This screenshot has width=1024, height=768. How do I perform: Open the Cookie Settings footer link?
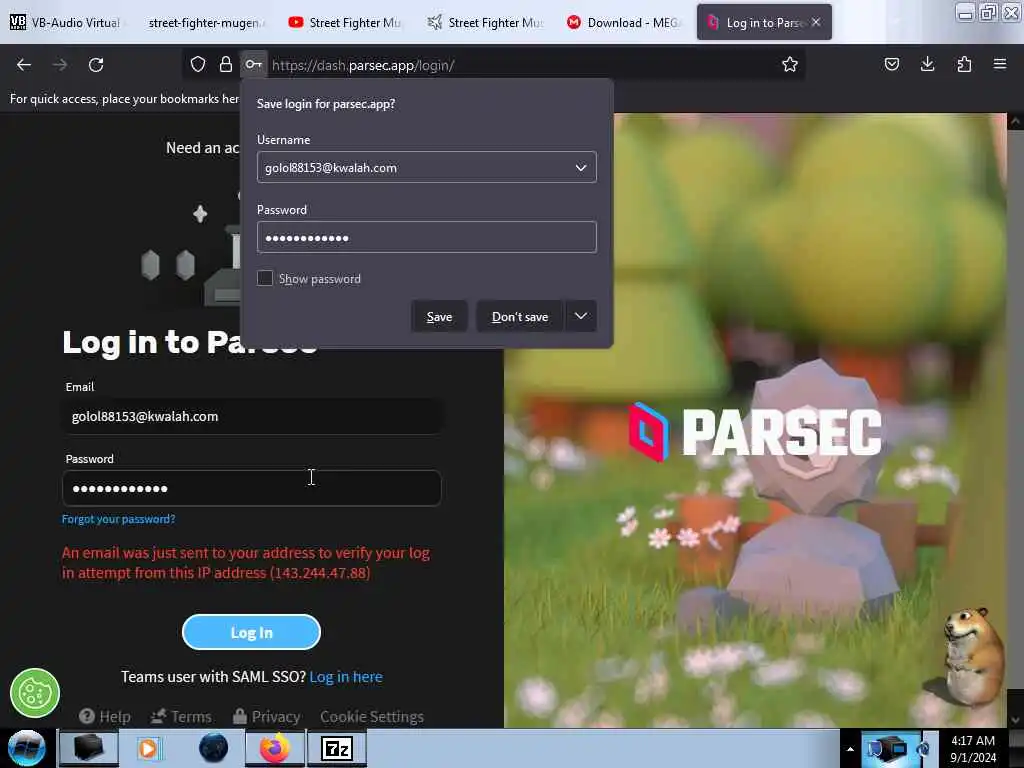coord(372,716)
